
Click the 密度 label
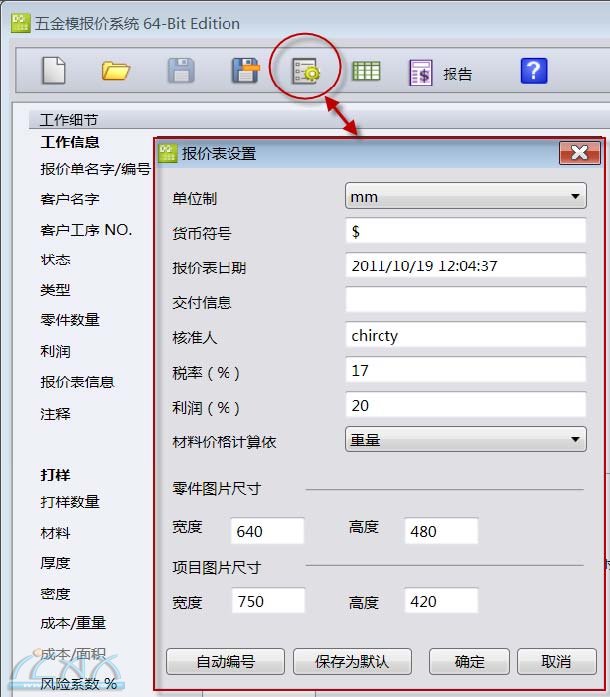coord(55,594)
